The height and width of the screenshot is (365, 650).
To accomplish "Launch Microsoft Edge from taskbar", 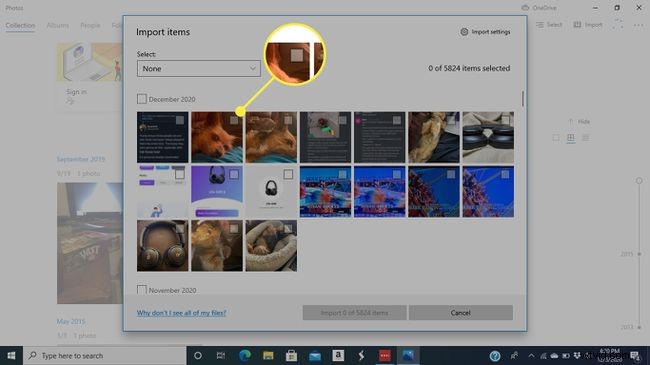I will point(245,355).
